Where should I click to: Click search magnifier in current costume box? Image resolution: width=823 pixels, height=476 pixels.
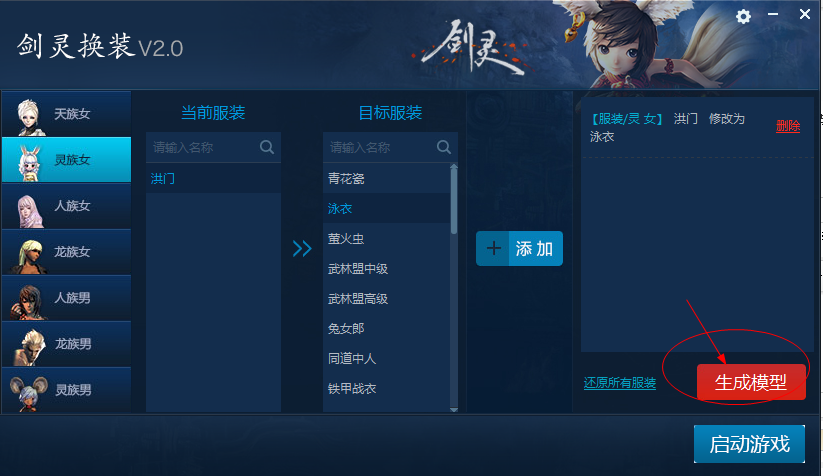point(267,147)
